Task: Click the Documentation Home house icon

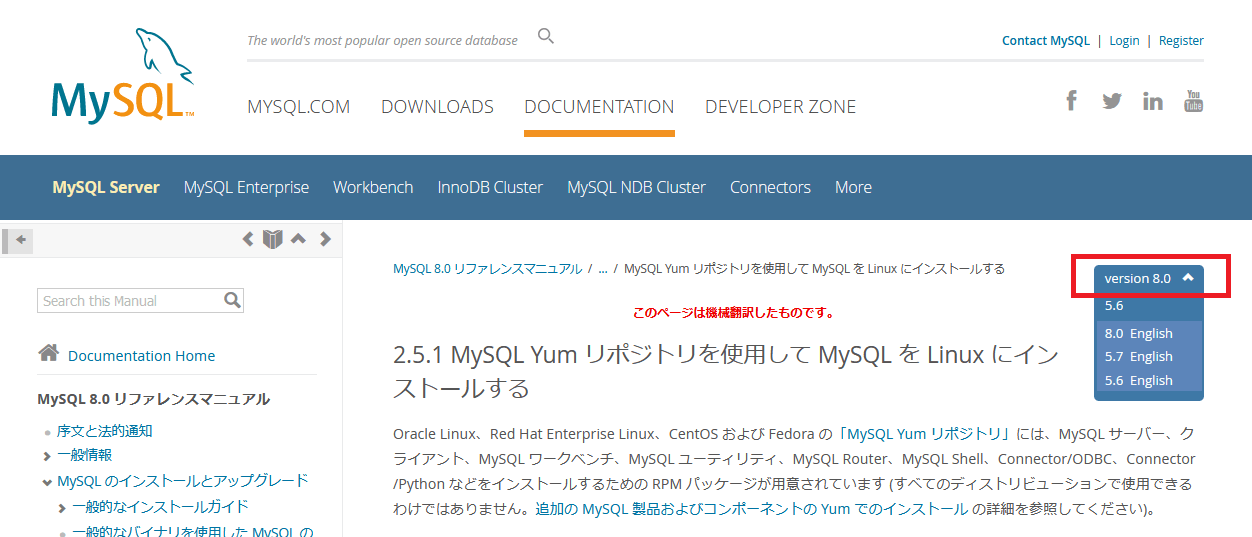Action: [48, 353]
